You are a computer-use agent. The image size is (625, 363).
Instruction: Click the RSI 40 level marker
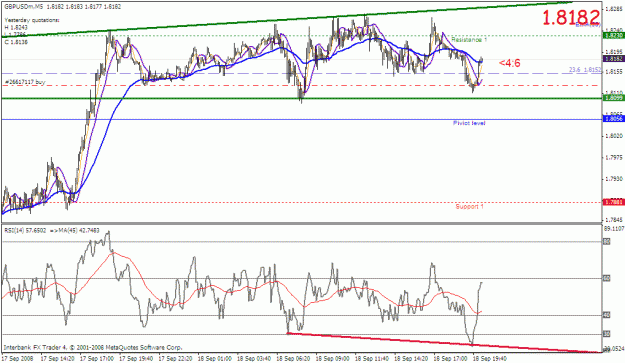(607, 316)
